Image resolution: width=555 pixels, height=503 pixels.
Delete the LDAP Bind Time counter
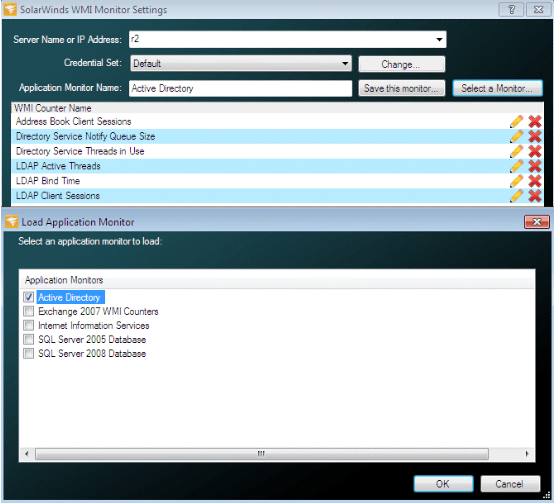534,181
